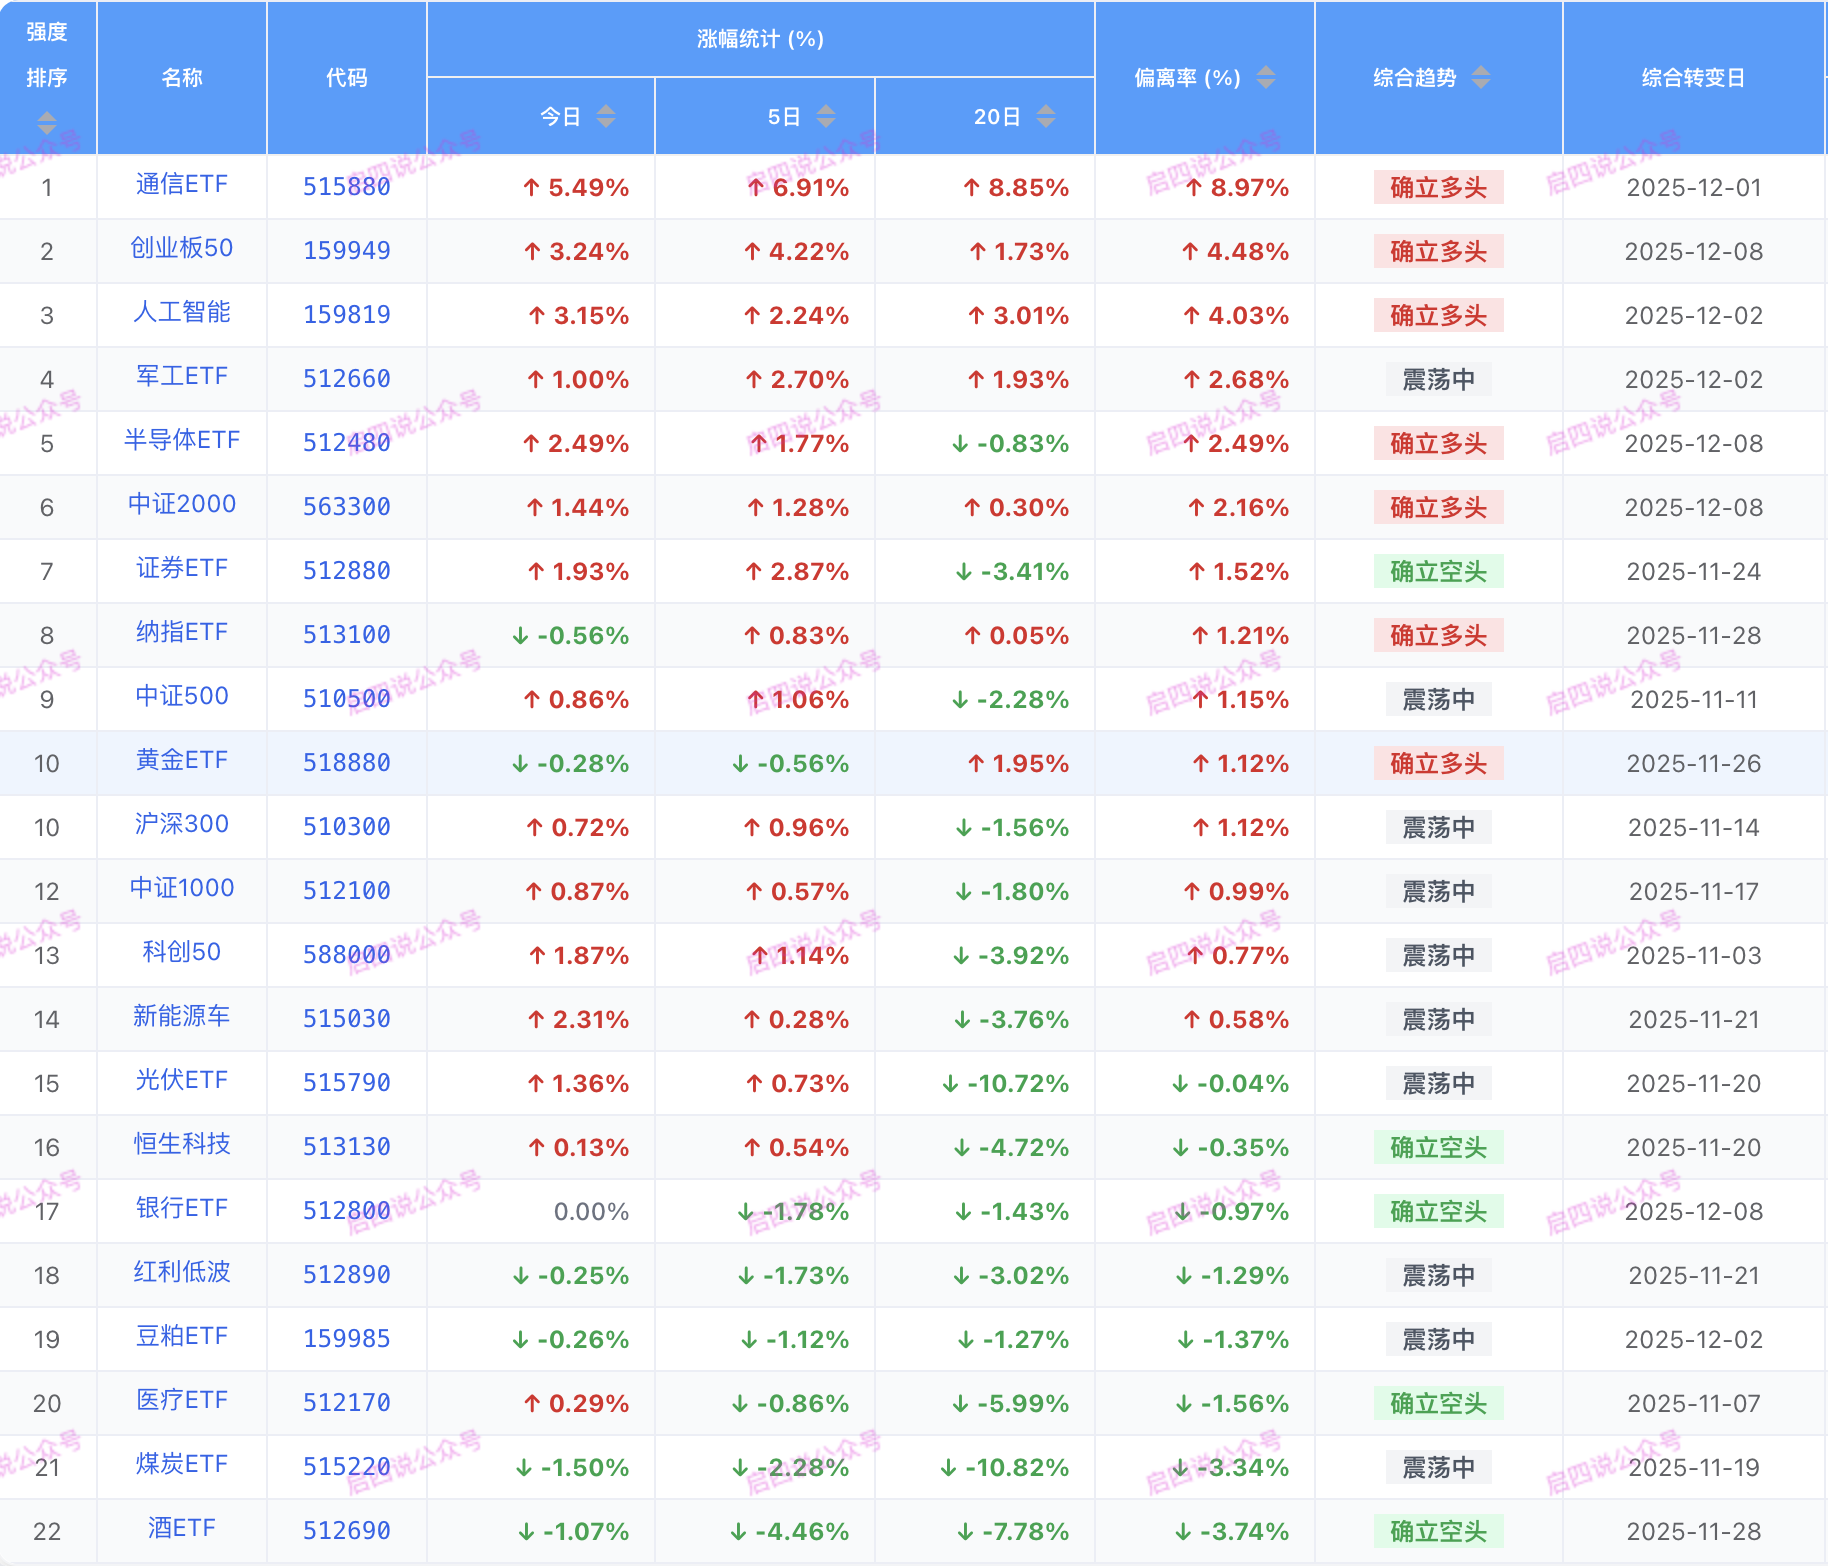Select the highlighted 黄金ETF row name
The image size is (1828, 1566).
(182, 761)
